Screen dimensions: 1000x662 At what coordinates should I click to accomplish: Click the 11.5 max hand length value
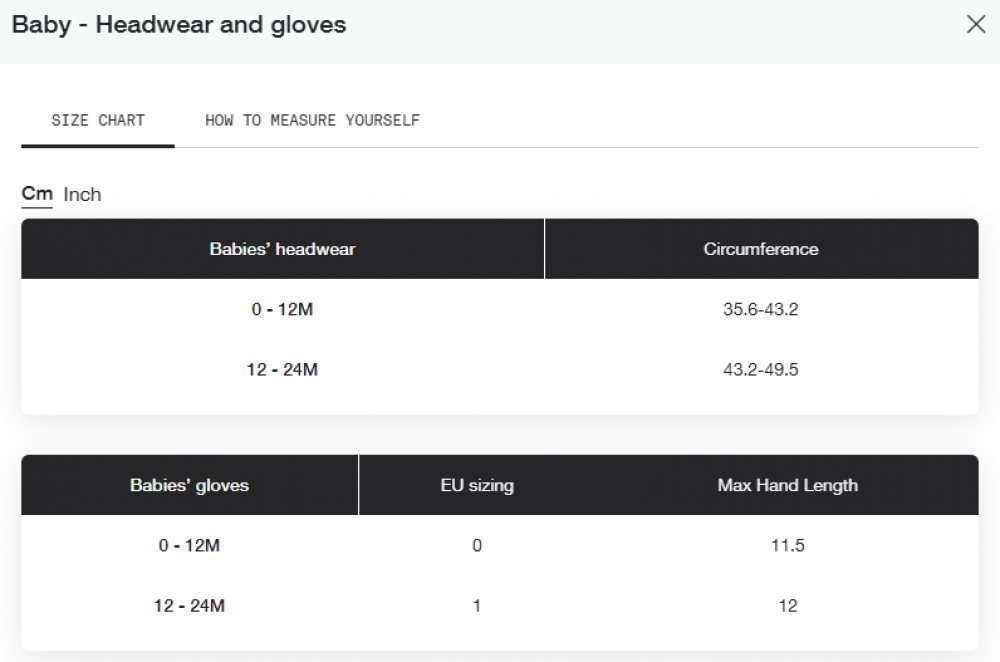tap(788, 545)
